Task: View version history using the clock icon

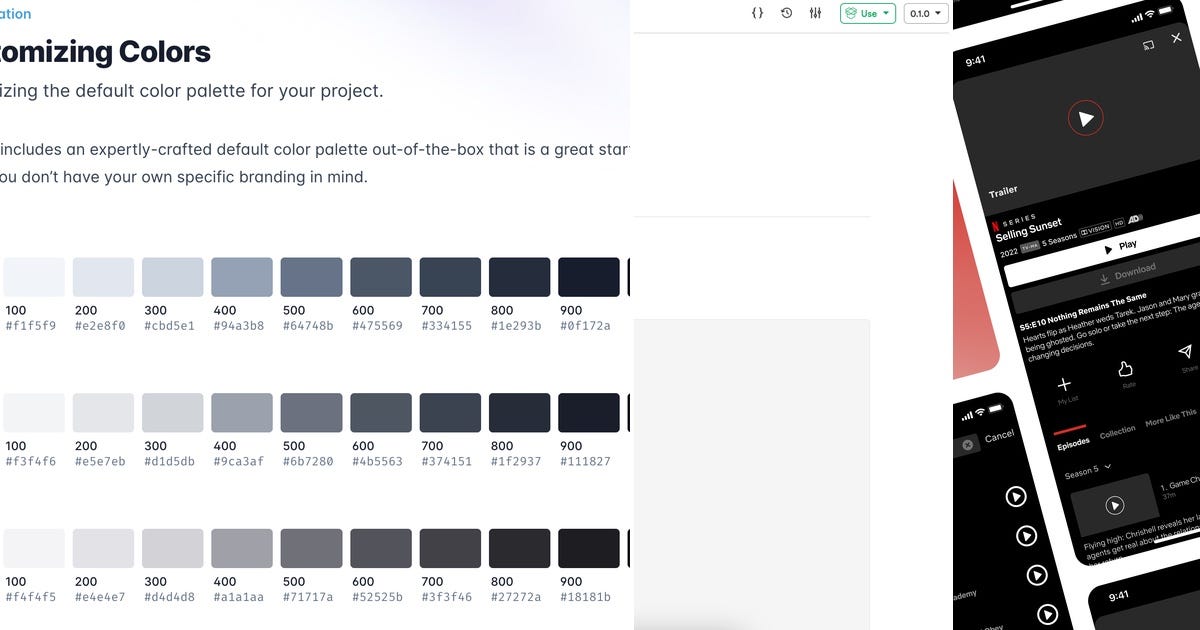Action: (786, 13)
